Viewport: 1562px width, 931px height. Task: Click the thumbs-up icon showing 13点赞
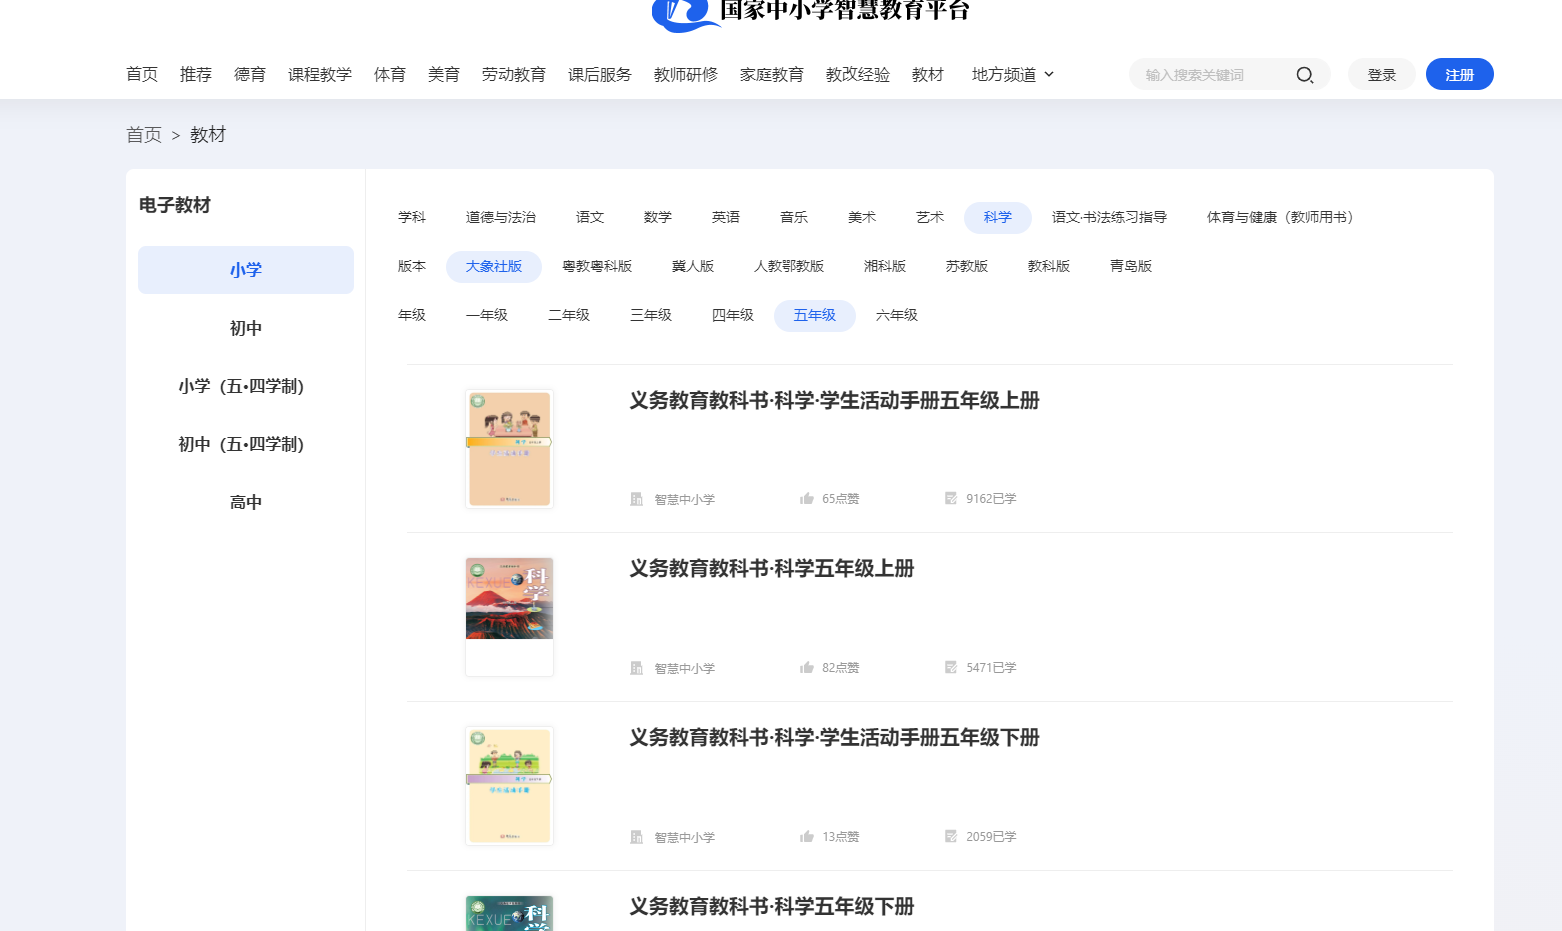808,836
